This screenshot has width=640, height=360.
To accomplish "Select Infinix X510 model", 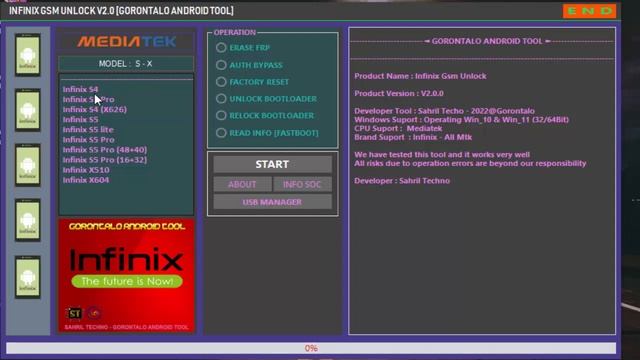I will click(x=86, y=170).
